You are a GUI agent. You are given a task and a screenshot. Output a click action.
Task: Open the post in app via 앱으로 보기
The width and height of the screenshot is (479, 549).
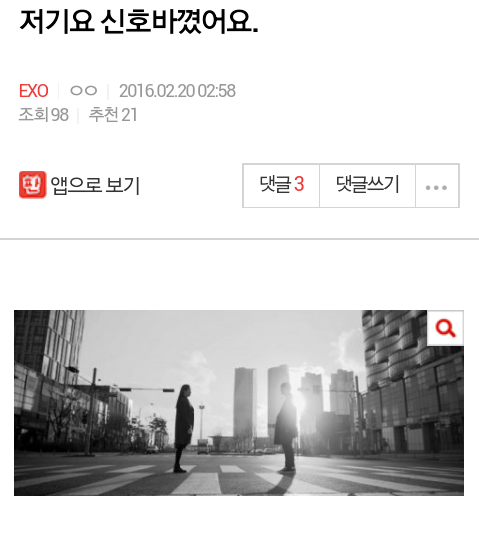[x=79, y=185]
